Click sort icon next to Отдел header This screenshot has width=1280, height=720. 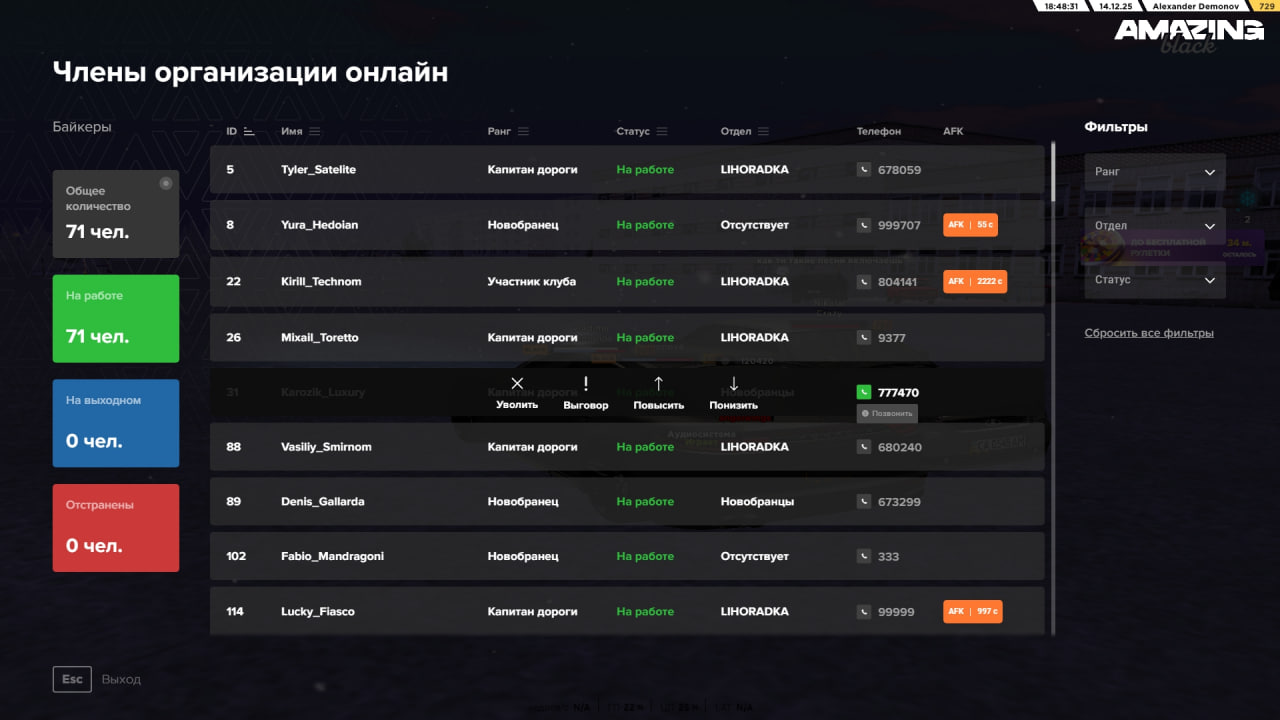point(764,131)
